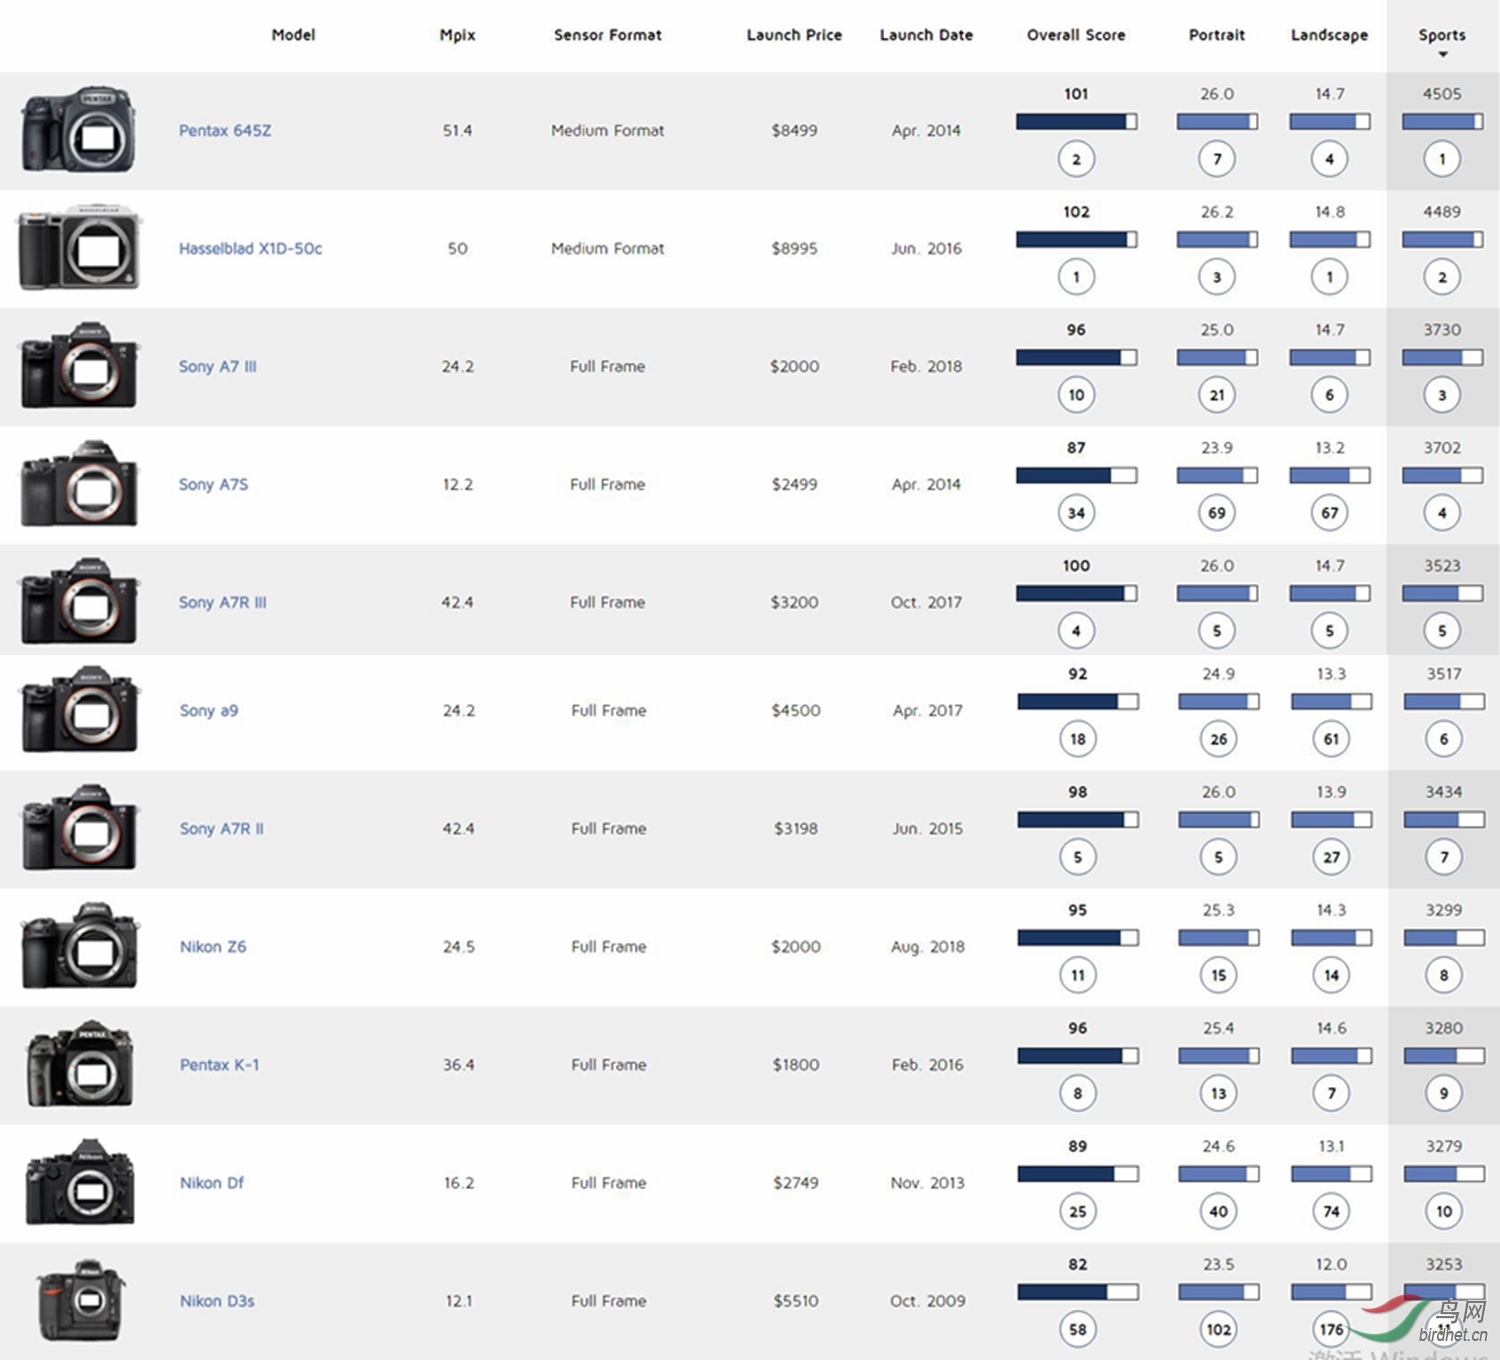
Task: Click the Pentax 645Z camera thumbnail
Action: tap(79, 130)
